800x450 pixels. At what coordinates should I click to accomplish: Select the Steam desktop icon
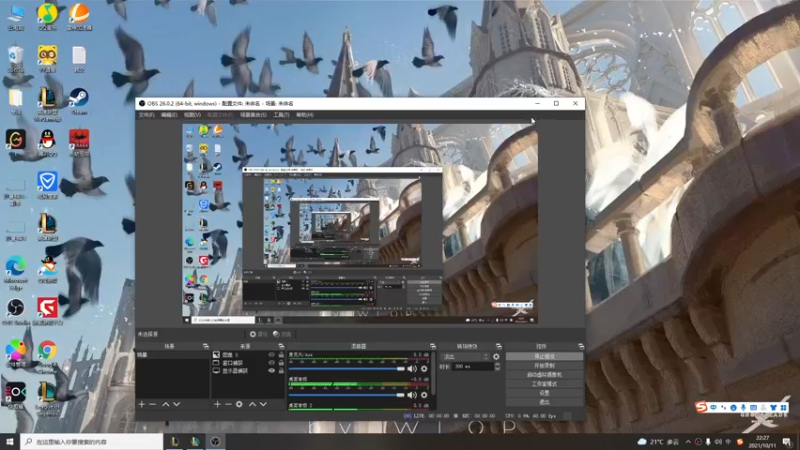click(79, 101)
